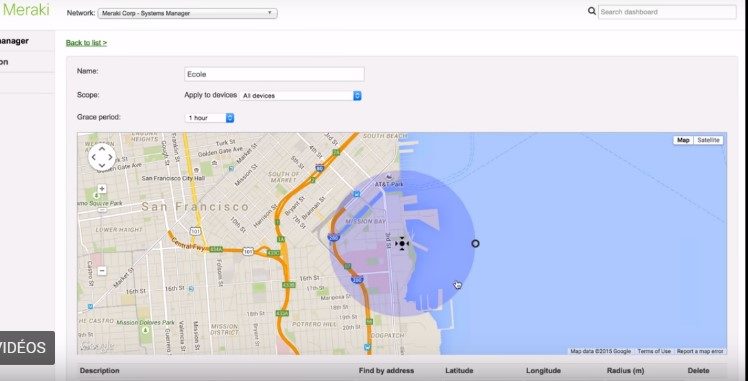748x381 pixels.
Task: Click Report a map error link
Action: (700, 351)
